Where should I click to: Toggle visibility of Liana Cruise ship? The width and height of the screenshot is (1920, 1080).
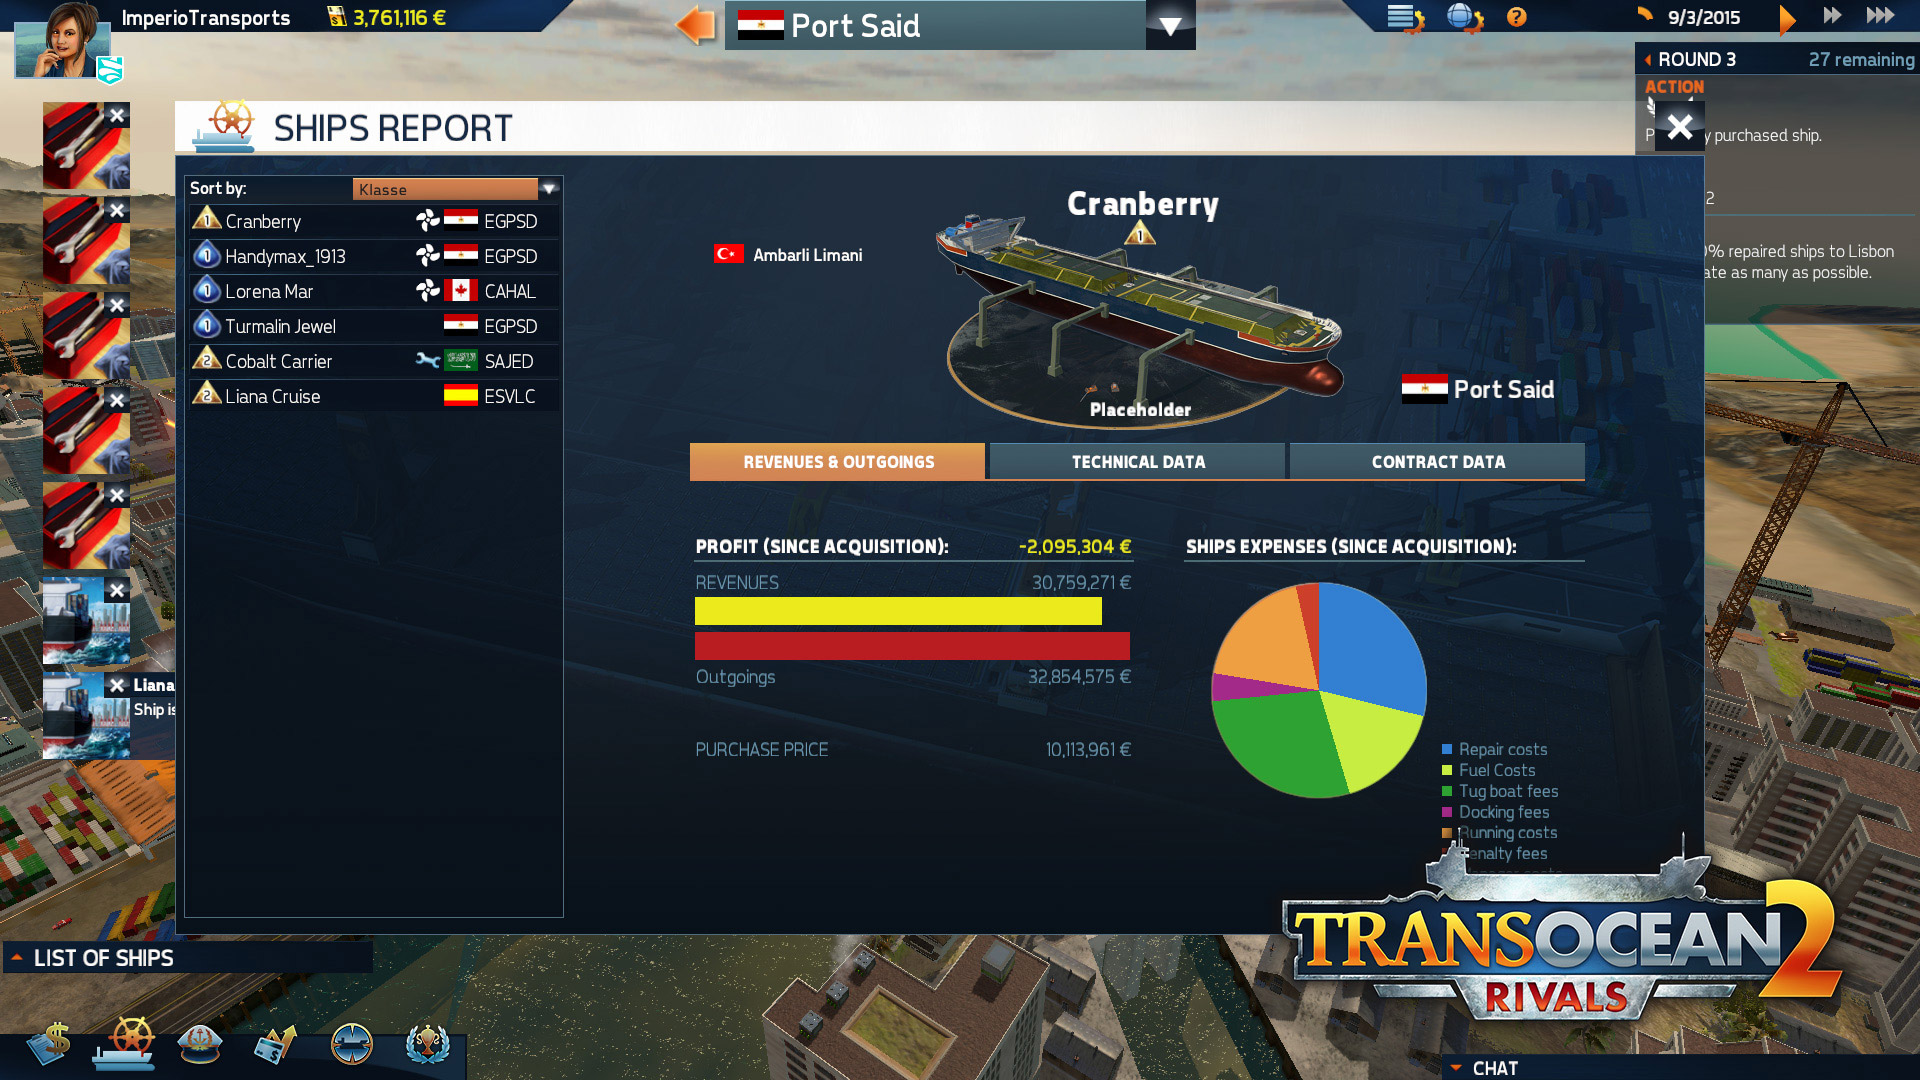(117, 684)
